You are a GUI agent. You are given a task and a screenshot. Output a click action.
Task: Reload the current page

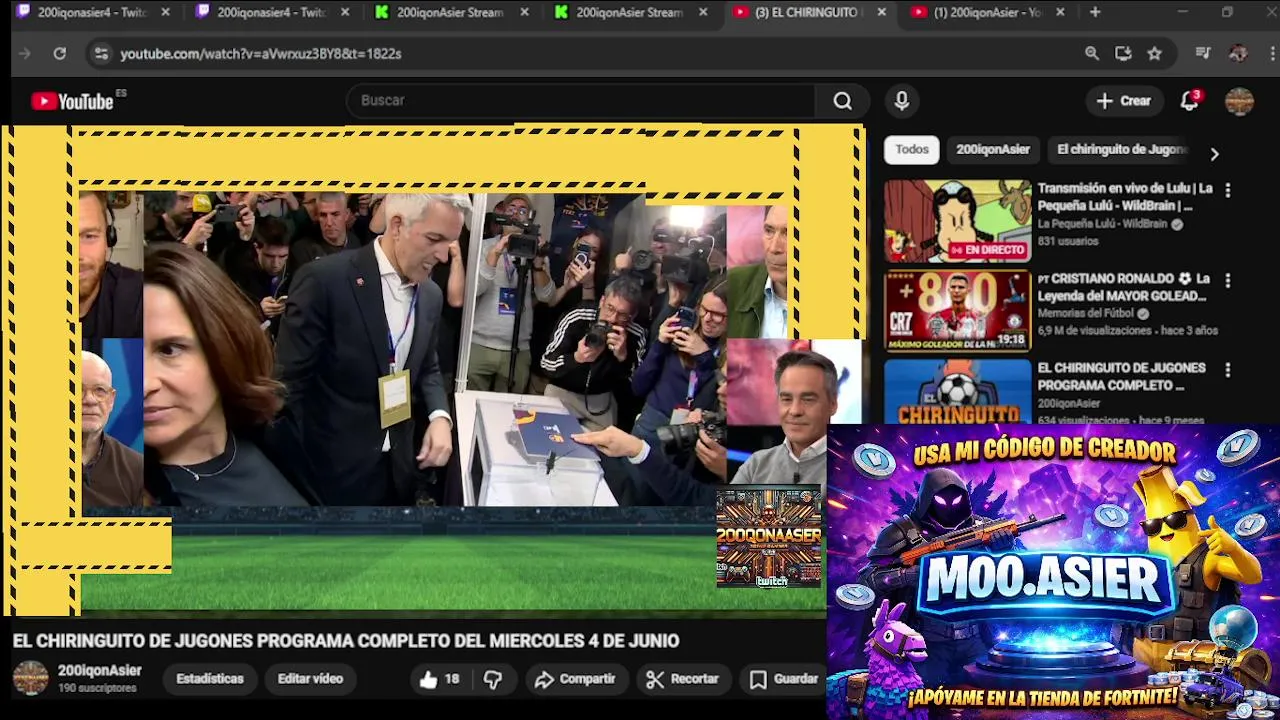60,54
